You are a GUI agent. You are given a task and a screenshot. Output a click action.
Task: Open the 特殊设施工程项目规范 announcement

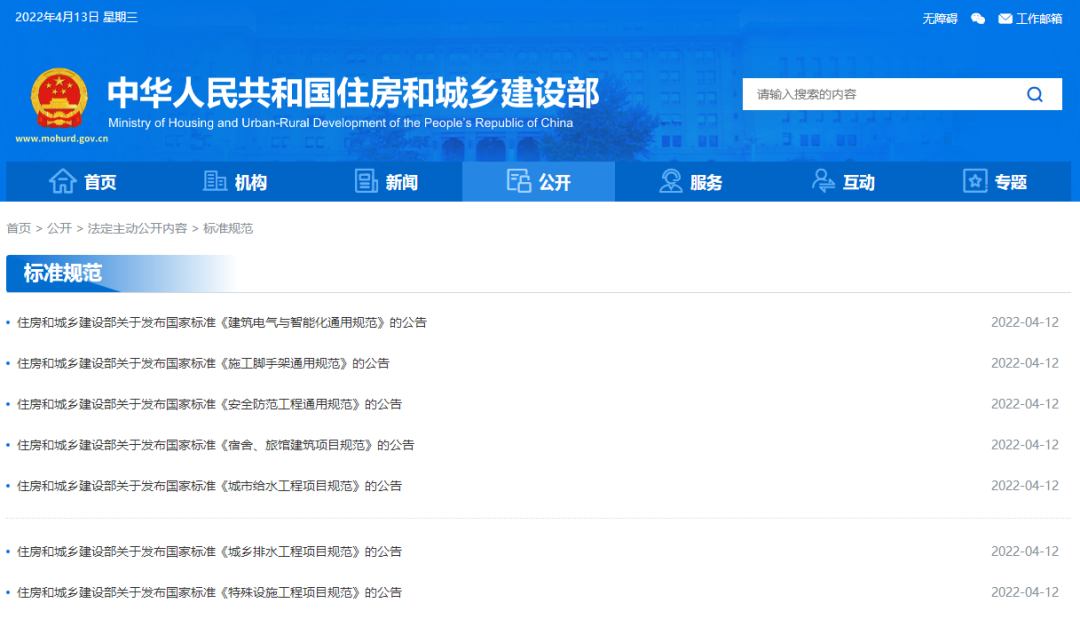click(x=209, y=592)
